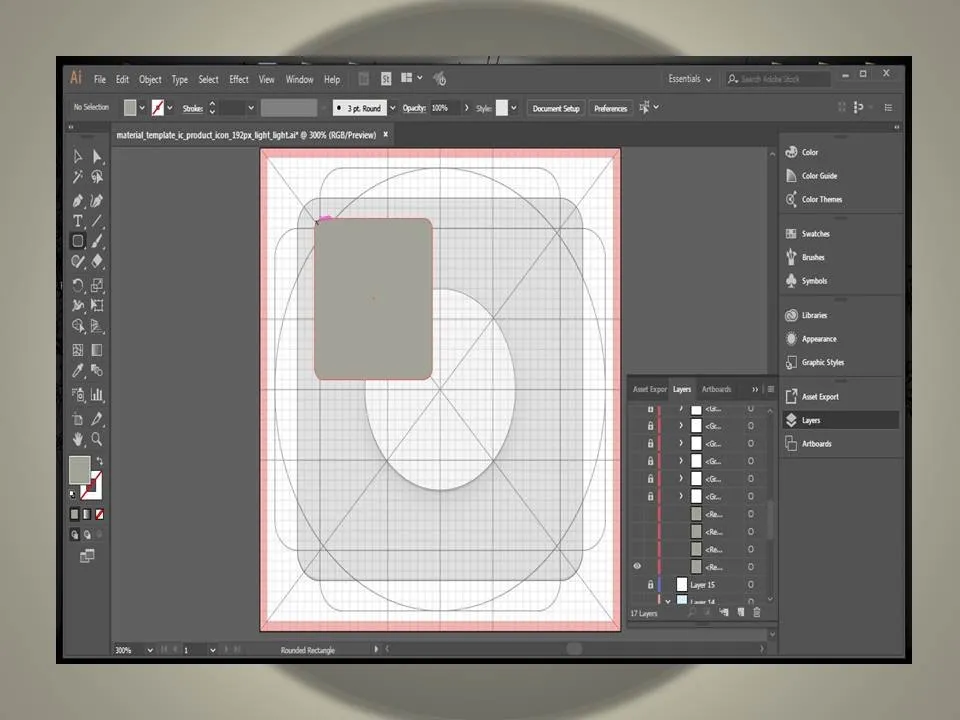Select the Artboard tool
This screenshot has width=960, height=720.
[78, 419]
